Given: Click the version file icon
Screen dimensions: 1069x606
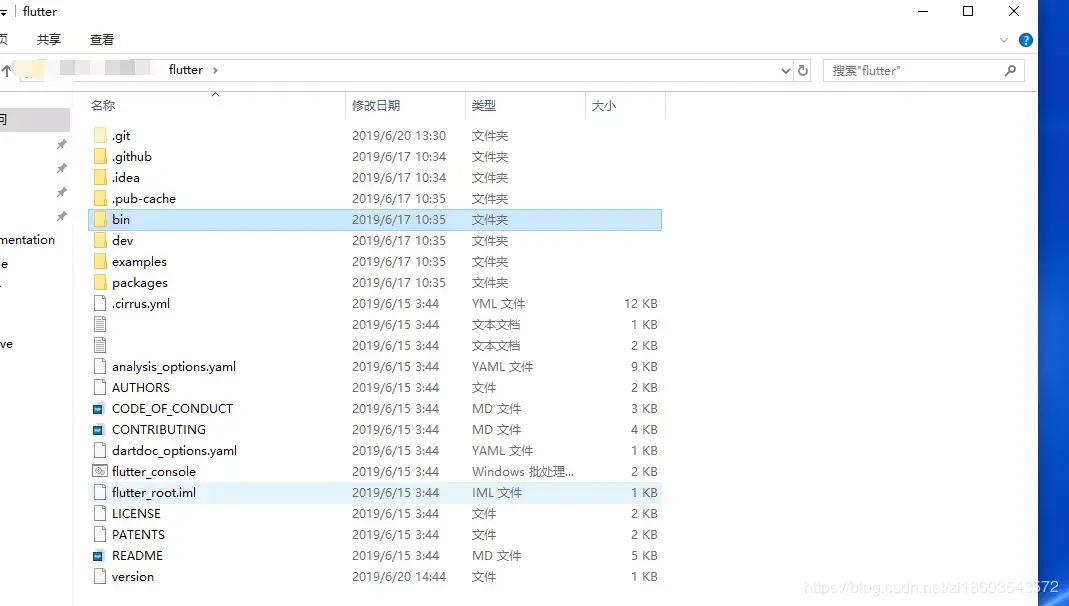Looking at the screenshot, I should pyautogui.click(x=100, y=577).
